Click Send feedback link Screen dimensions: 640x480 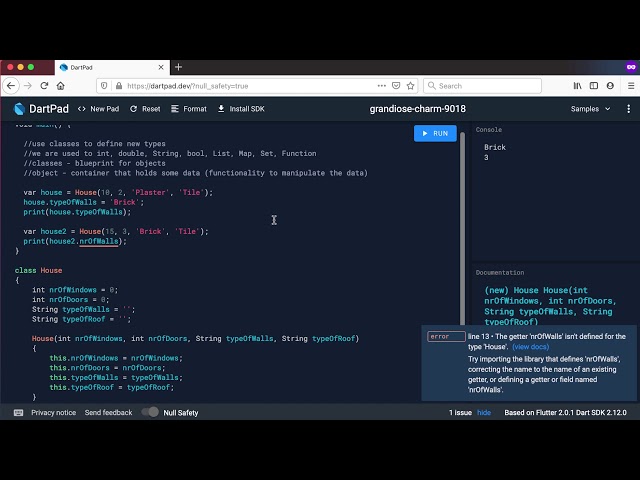108,413
